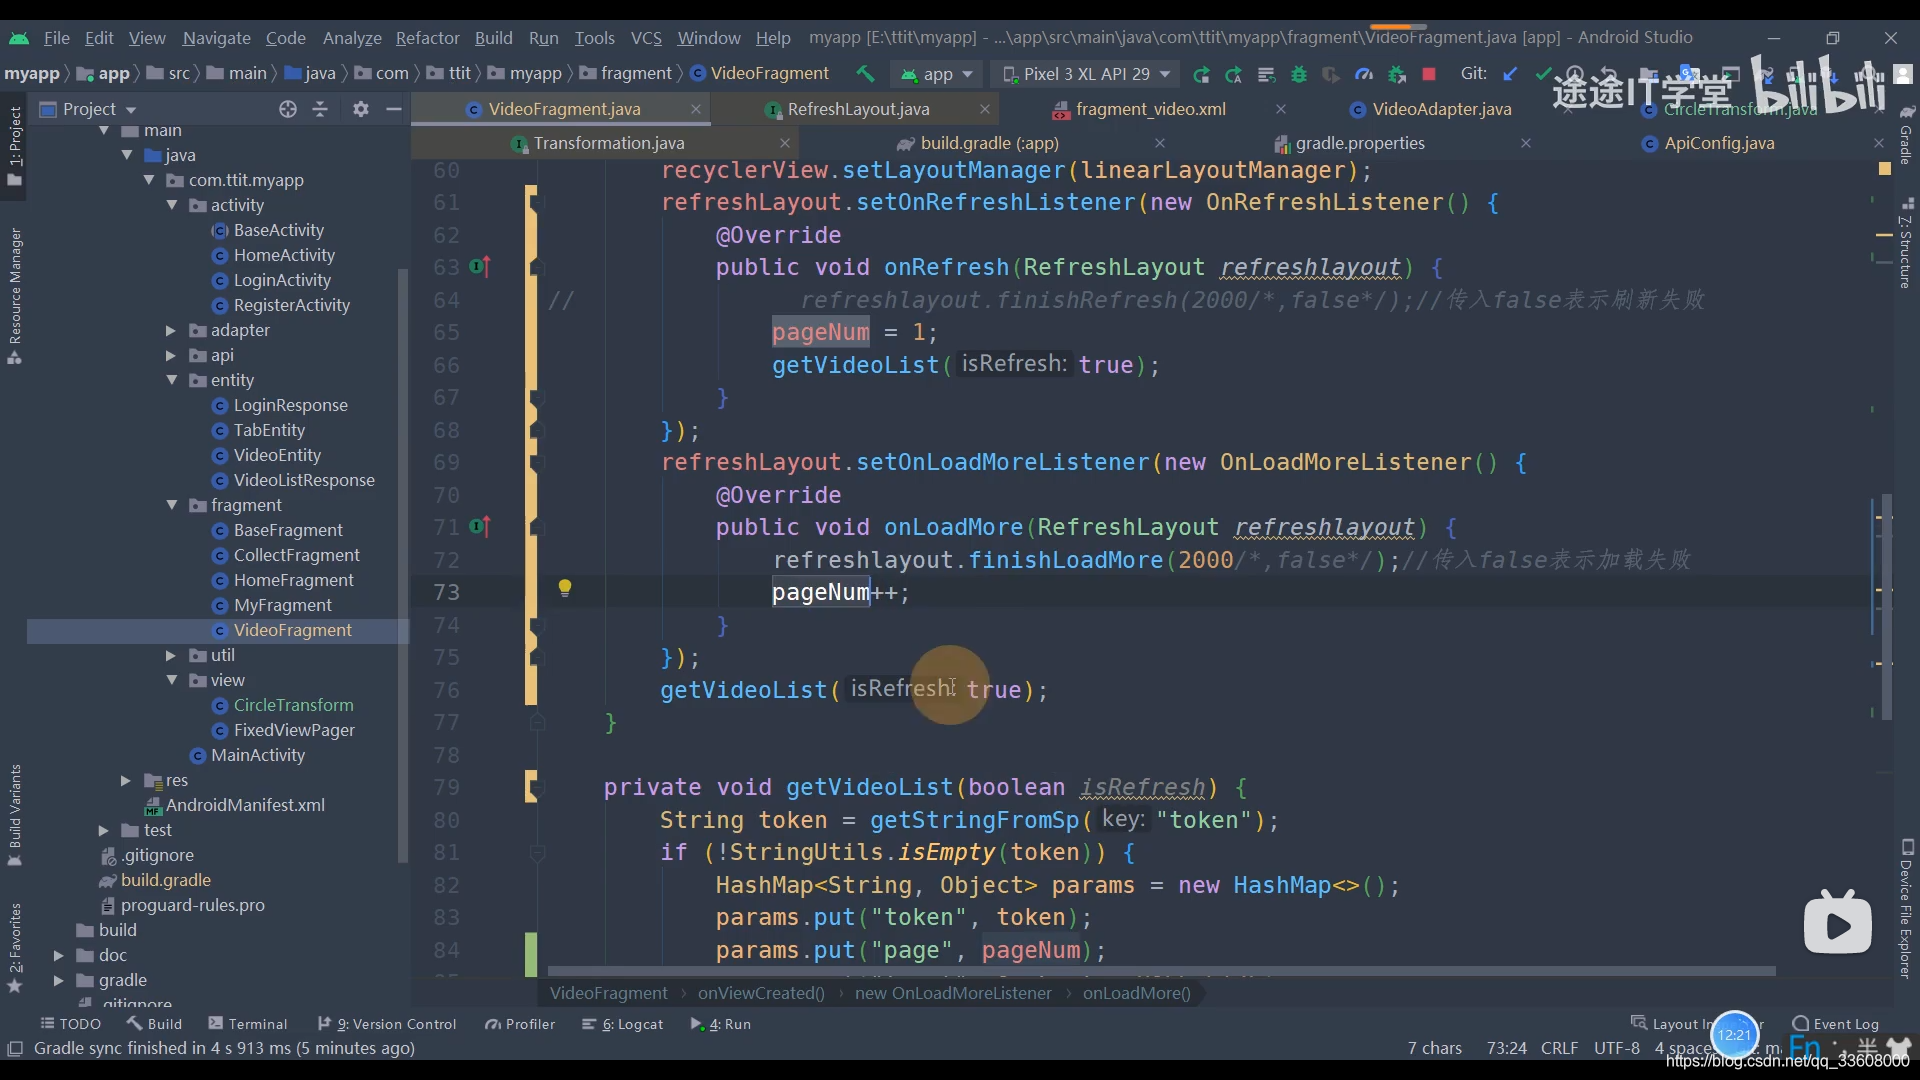Collapse all in Project panel toolbar
This screenshot has width=1920, height=1080.
(x=320, y=109)
